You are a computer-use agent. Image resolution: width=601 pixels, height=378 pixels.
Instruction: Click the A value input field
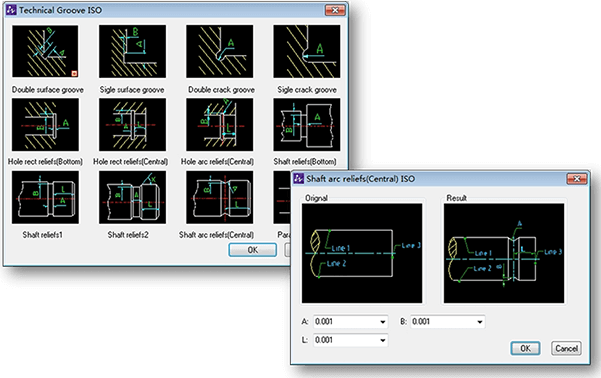350,322
